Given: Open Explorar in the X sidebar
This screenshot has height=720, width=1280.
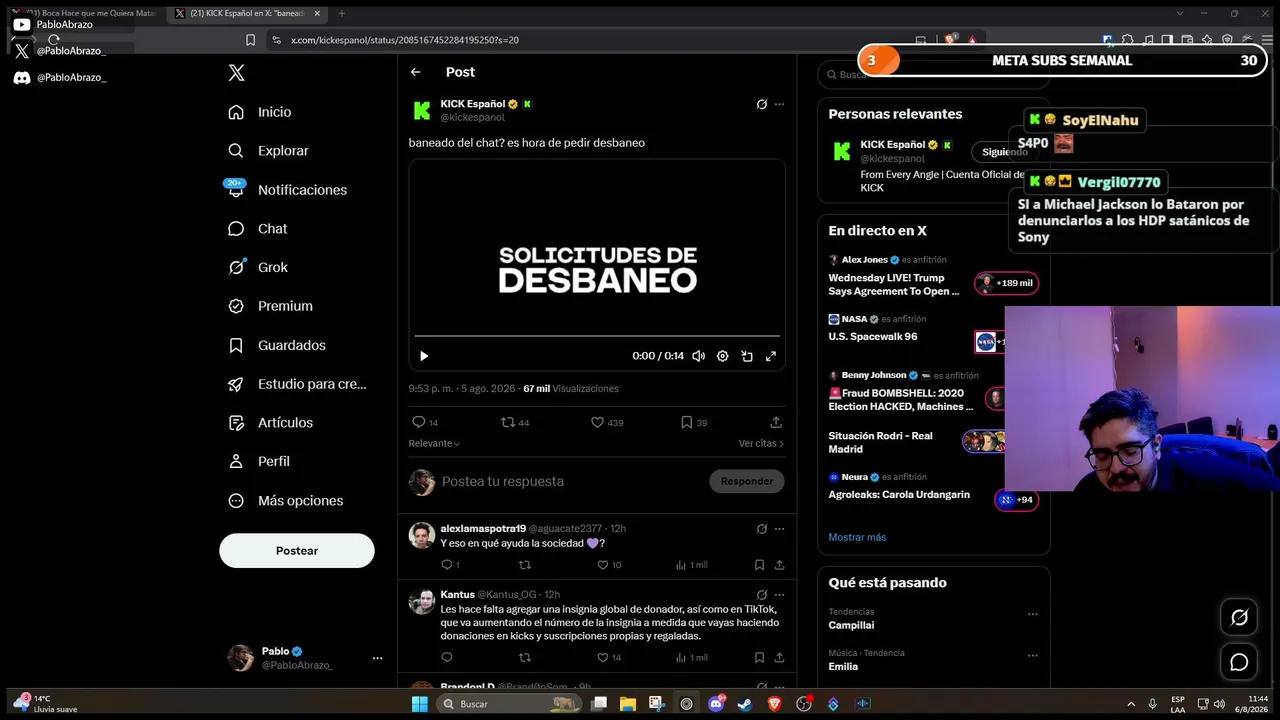Looking at the screenshot, I should pos(268,151).
